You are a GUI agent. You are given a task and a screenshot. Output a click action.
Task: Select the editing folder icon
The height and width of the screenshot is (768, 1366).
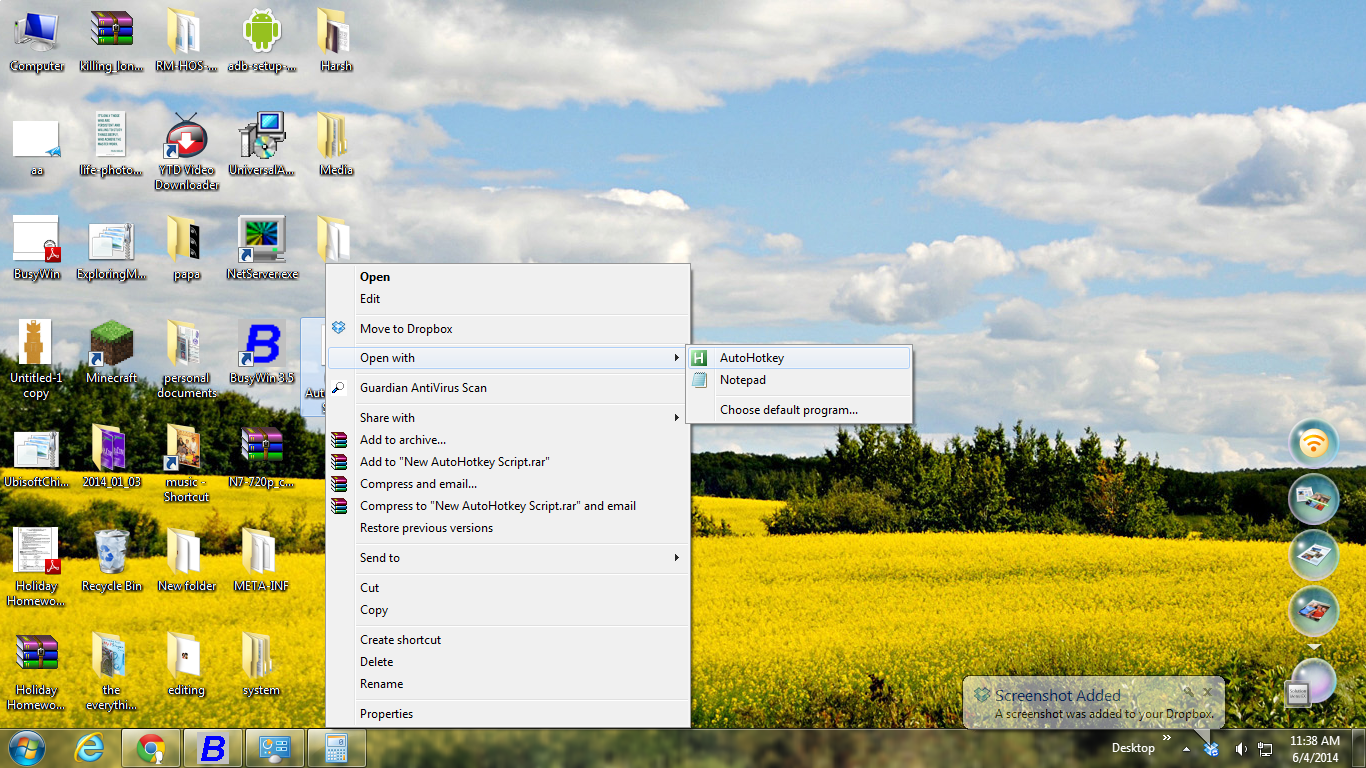click(186, 665)
